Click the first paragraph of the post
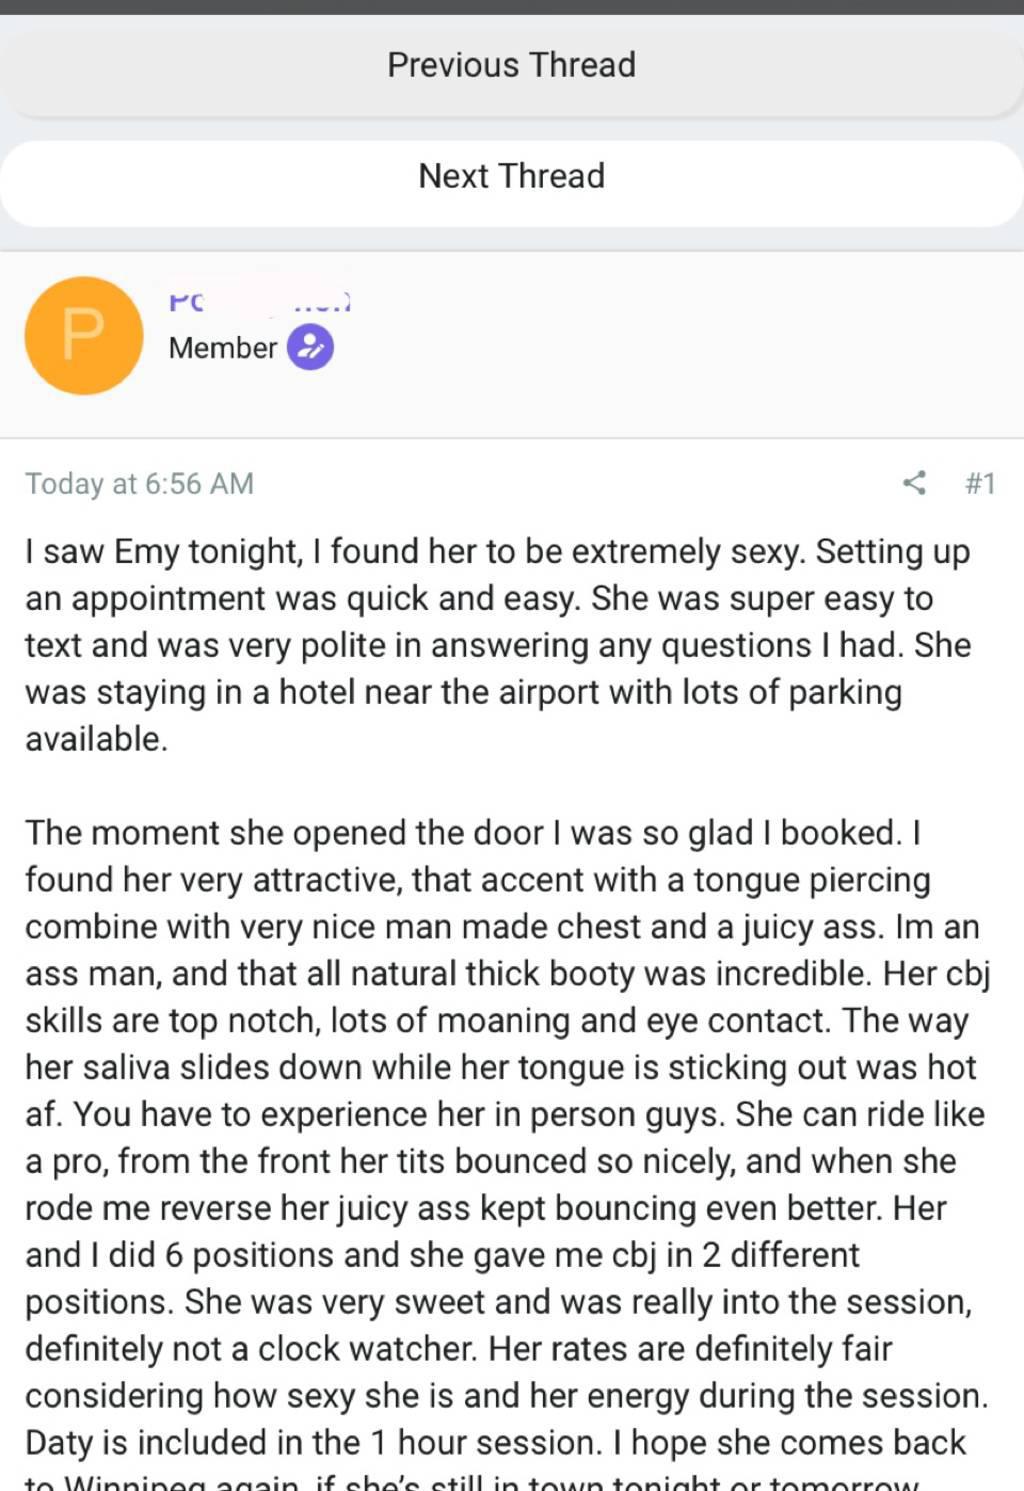 point(497,645)
